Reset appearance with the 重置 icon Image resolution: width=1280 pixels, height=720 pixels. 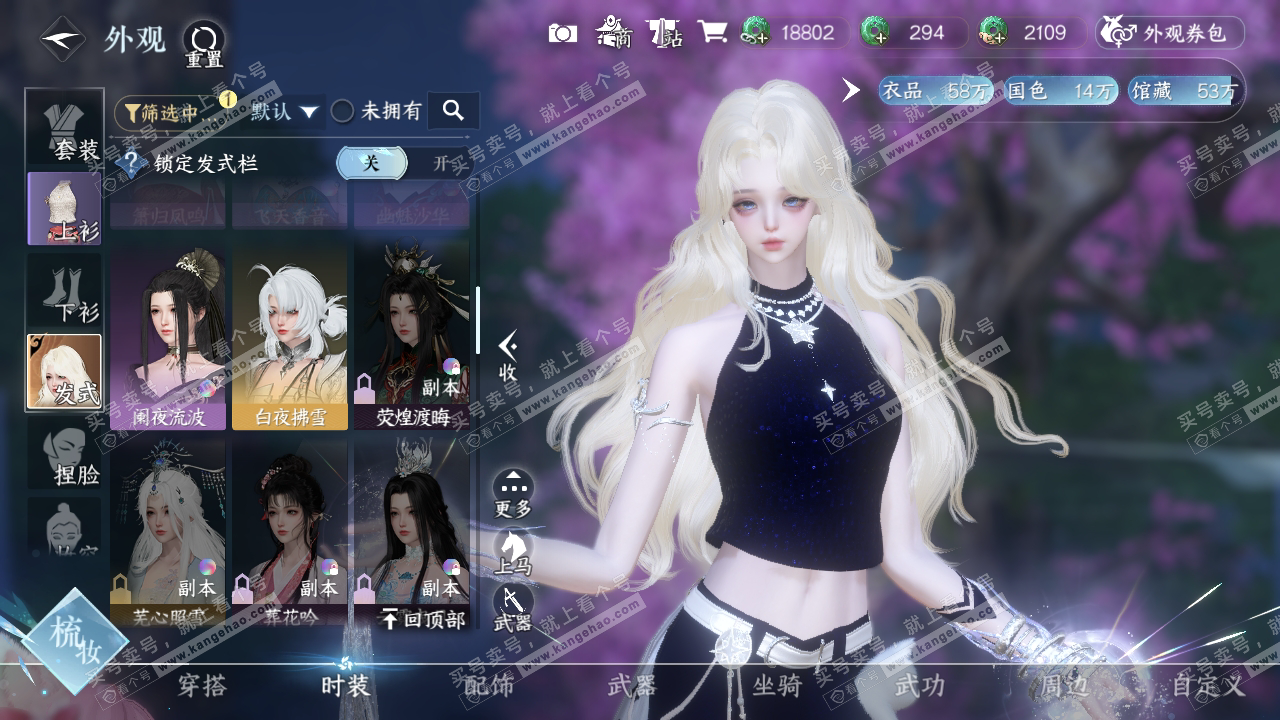pyautogui.click(x=204, y=45)
